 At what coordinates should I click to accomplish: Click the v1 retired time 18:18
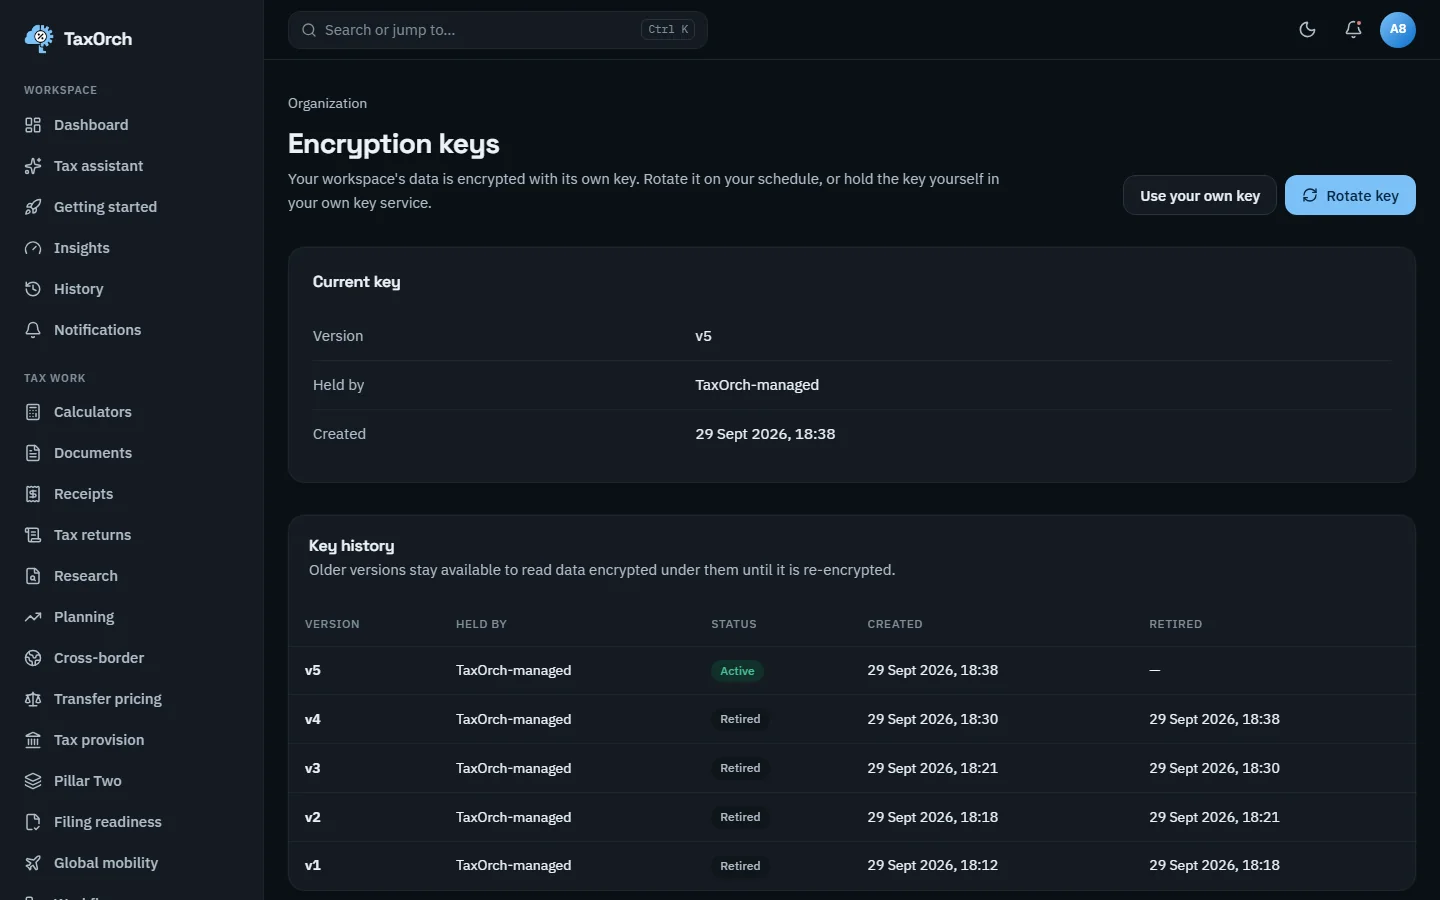pyautogui.click(x=1214, y=865)
